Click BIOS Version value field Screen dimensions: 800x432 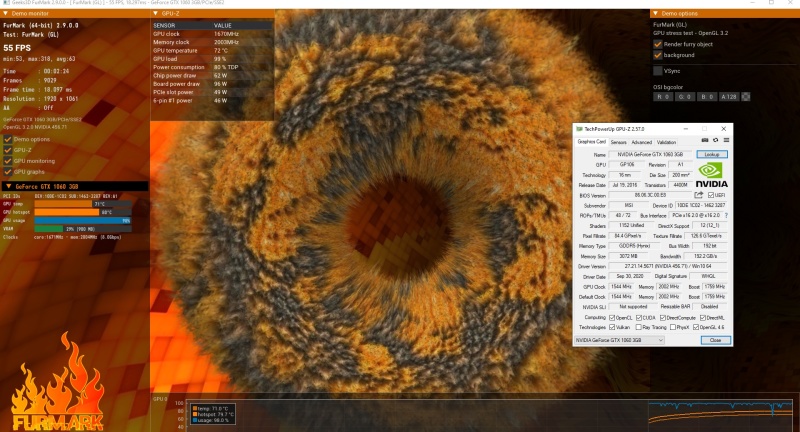[x=651, y=195]
